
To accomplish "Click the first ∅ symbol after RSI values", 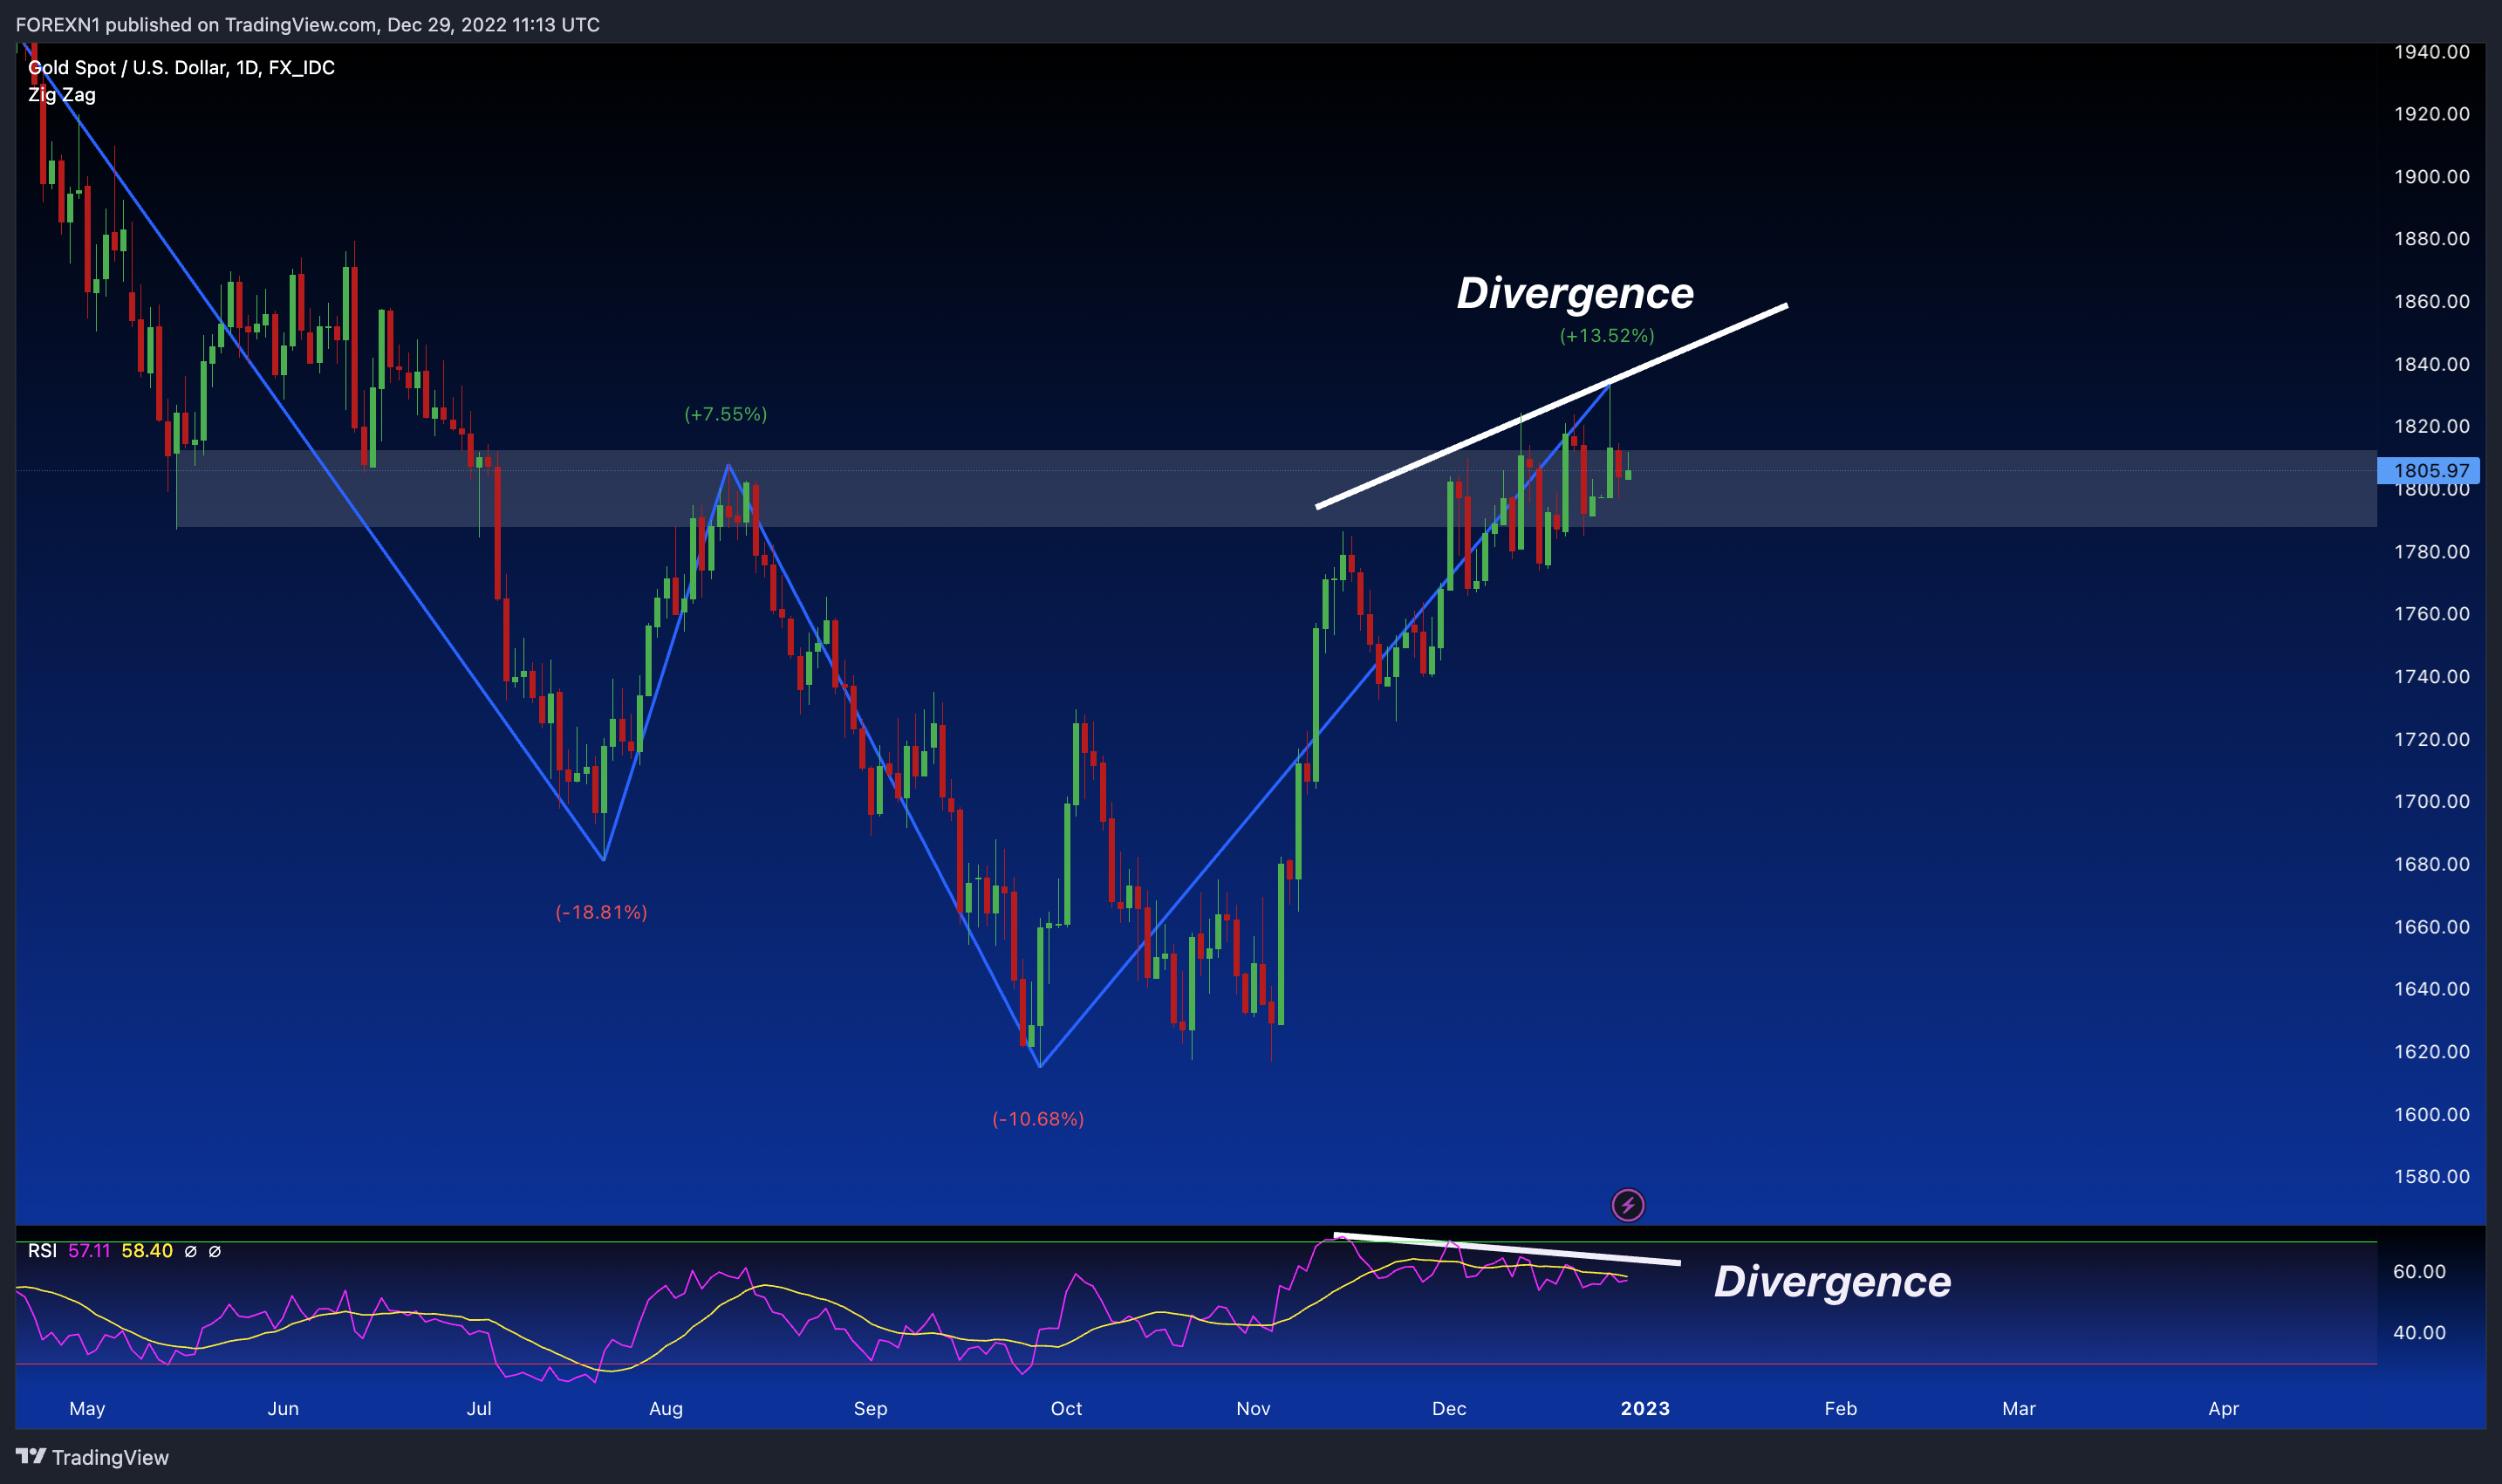I will (x=190, y=1252).
